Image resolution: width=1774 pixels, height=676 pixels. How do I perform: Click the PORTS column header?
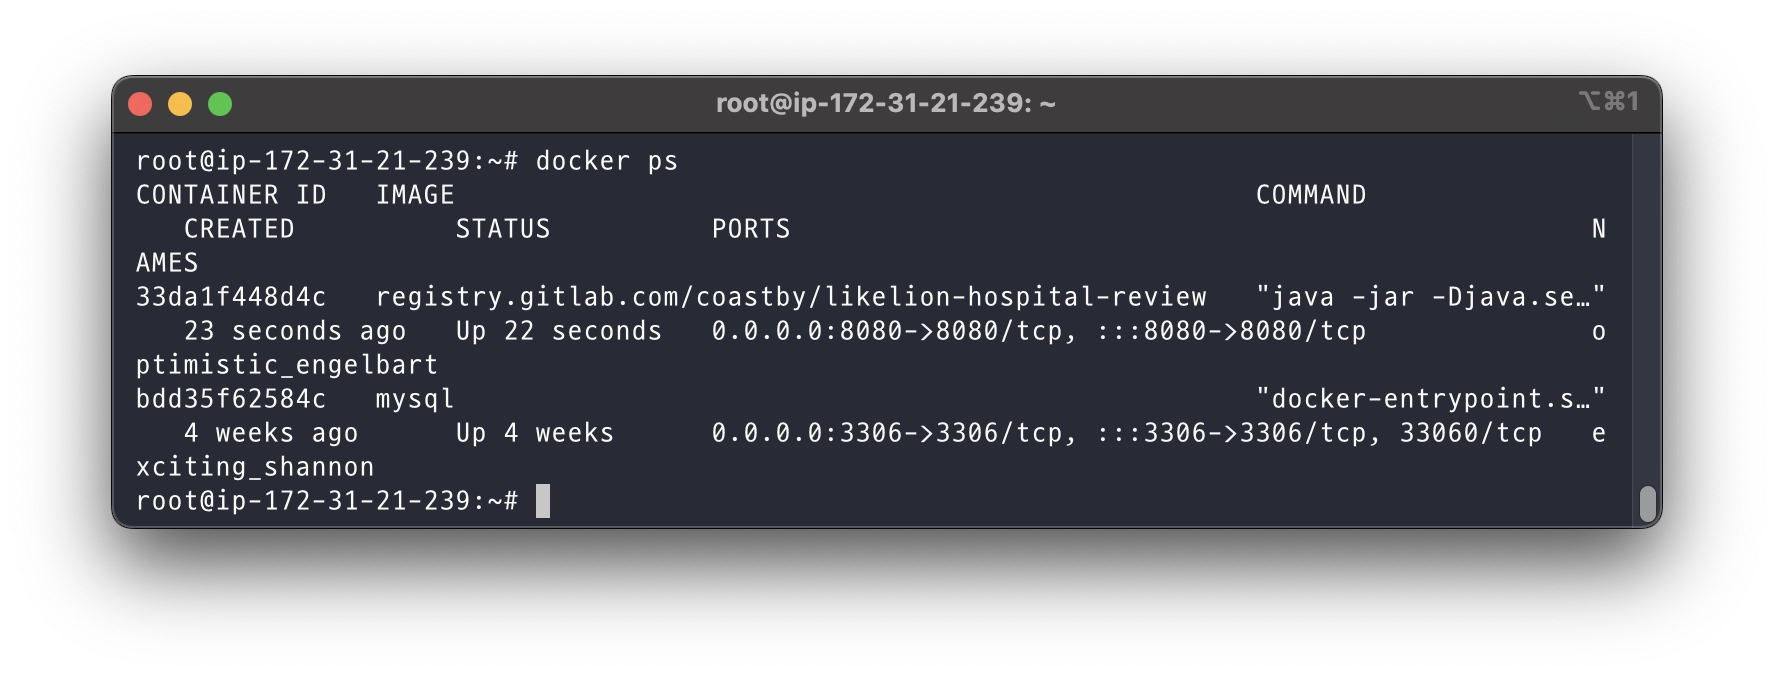point(751,229)
